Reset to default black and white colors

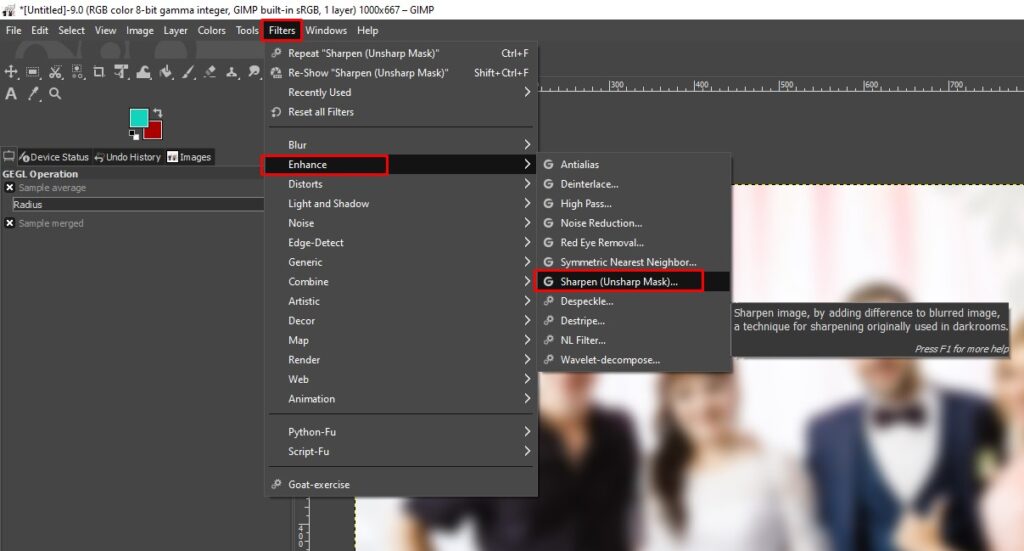coord(134,135)
